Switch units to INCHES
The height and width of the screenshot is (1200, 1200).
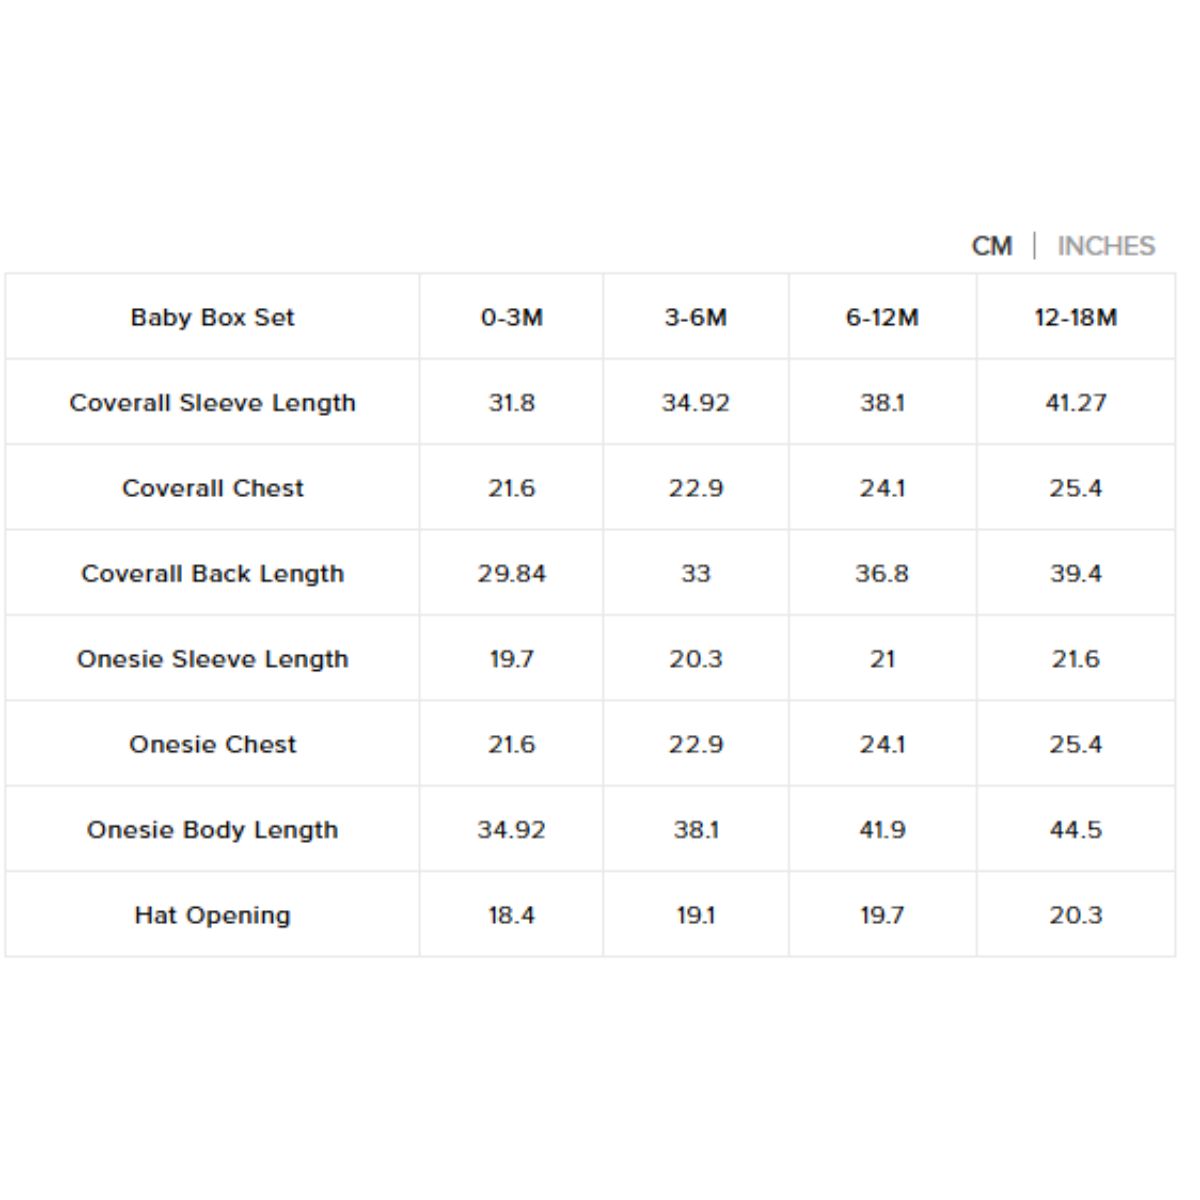pos(1106,246)
